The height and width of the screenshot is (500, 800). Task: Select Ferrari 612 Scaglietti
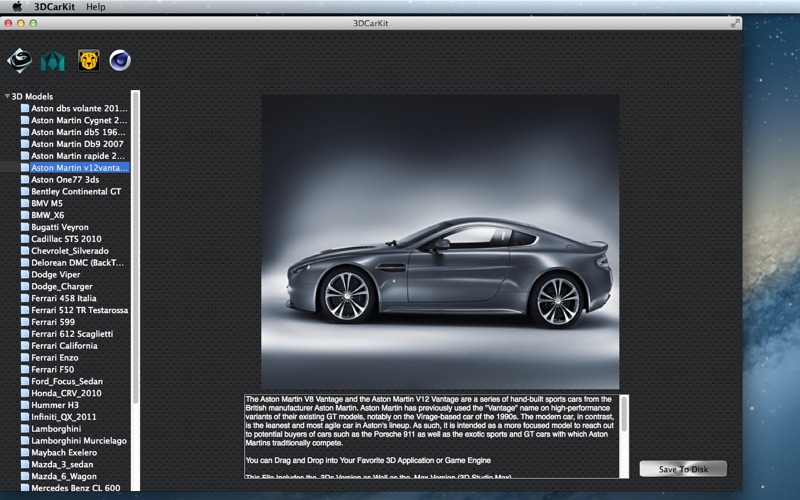click(72, 334)
